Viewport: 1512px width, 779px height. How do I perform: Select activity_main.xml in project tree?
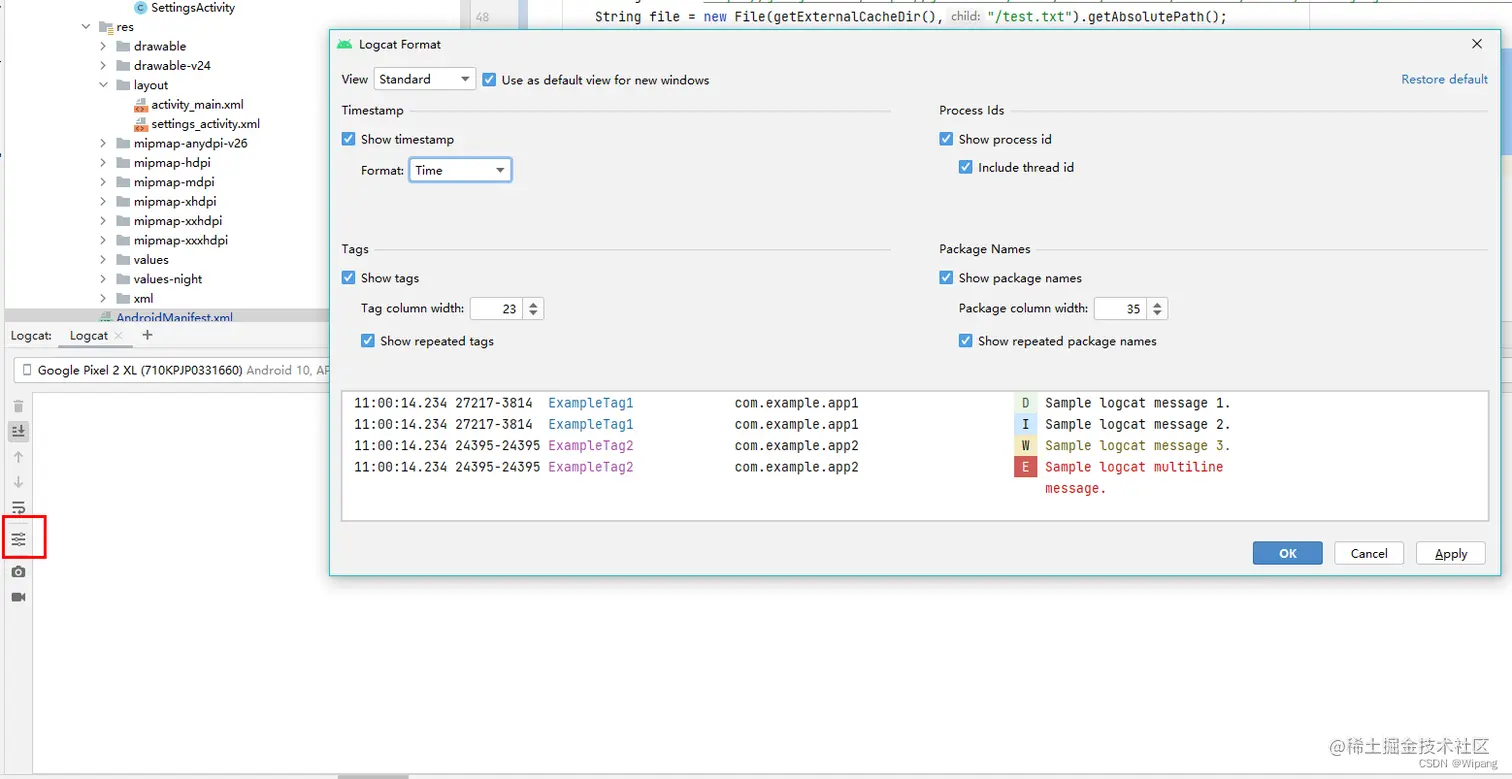click(x=197, y=105)
